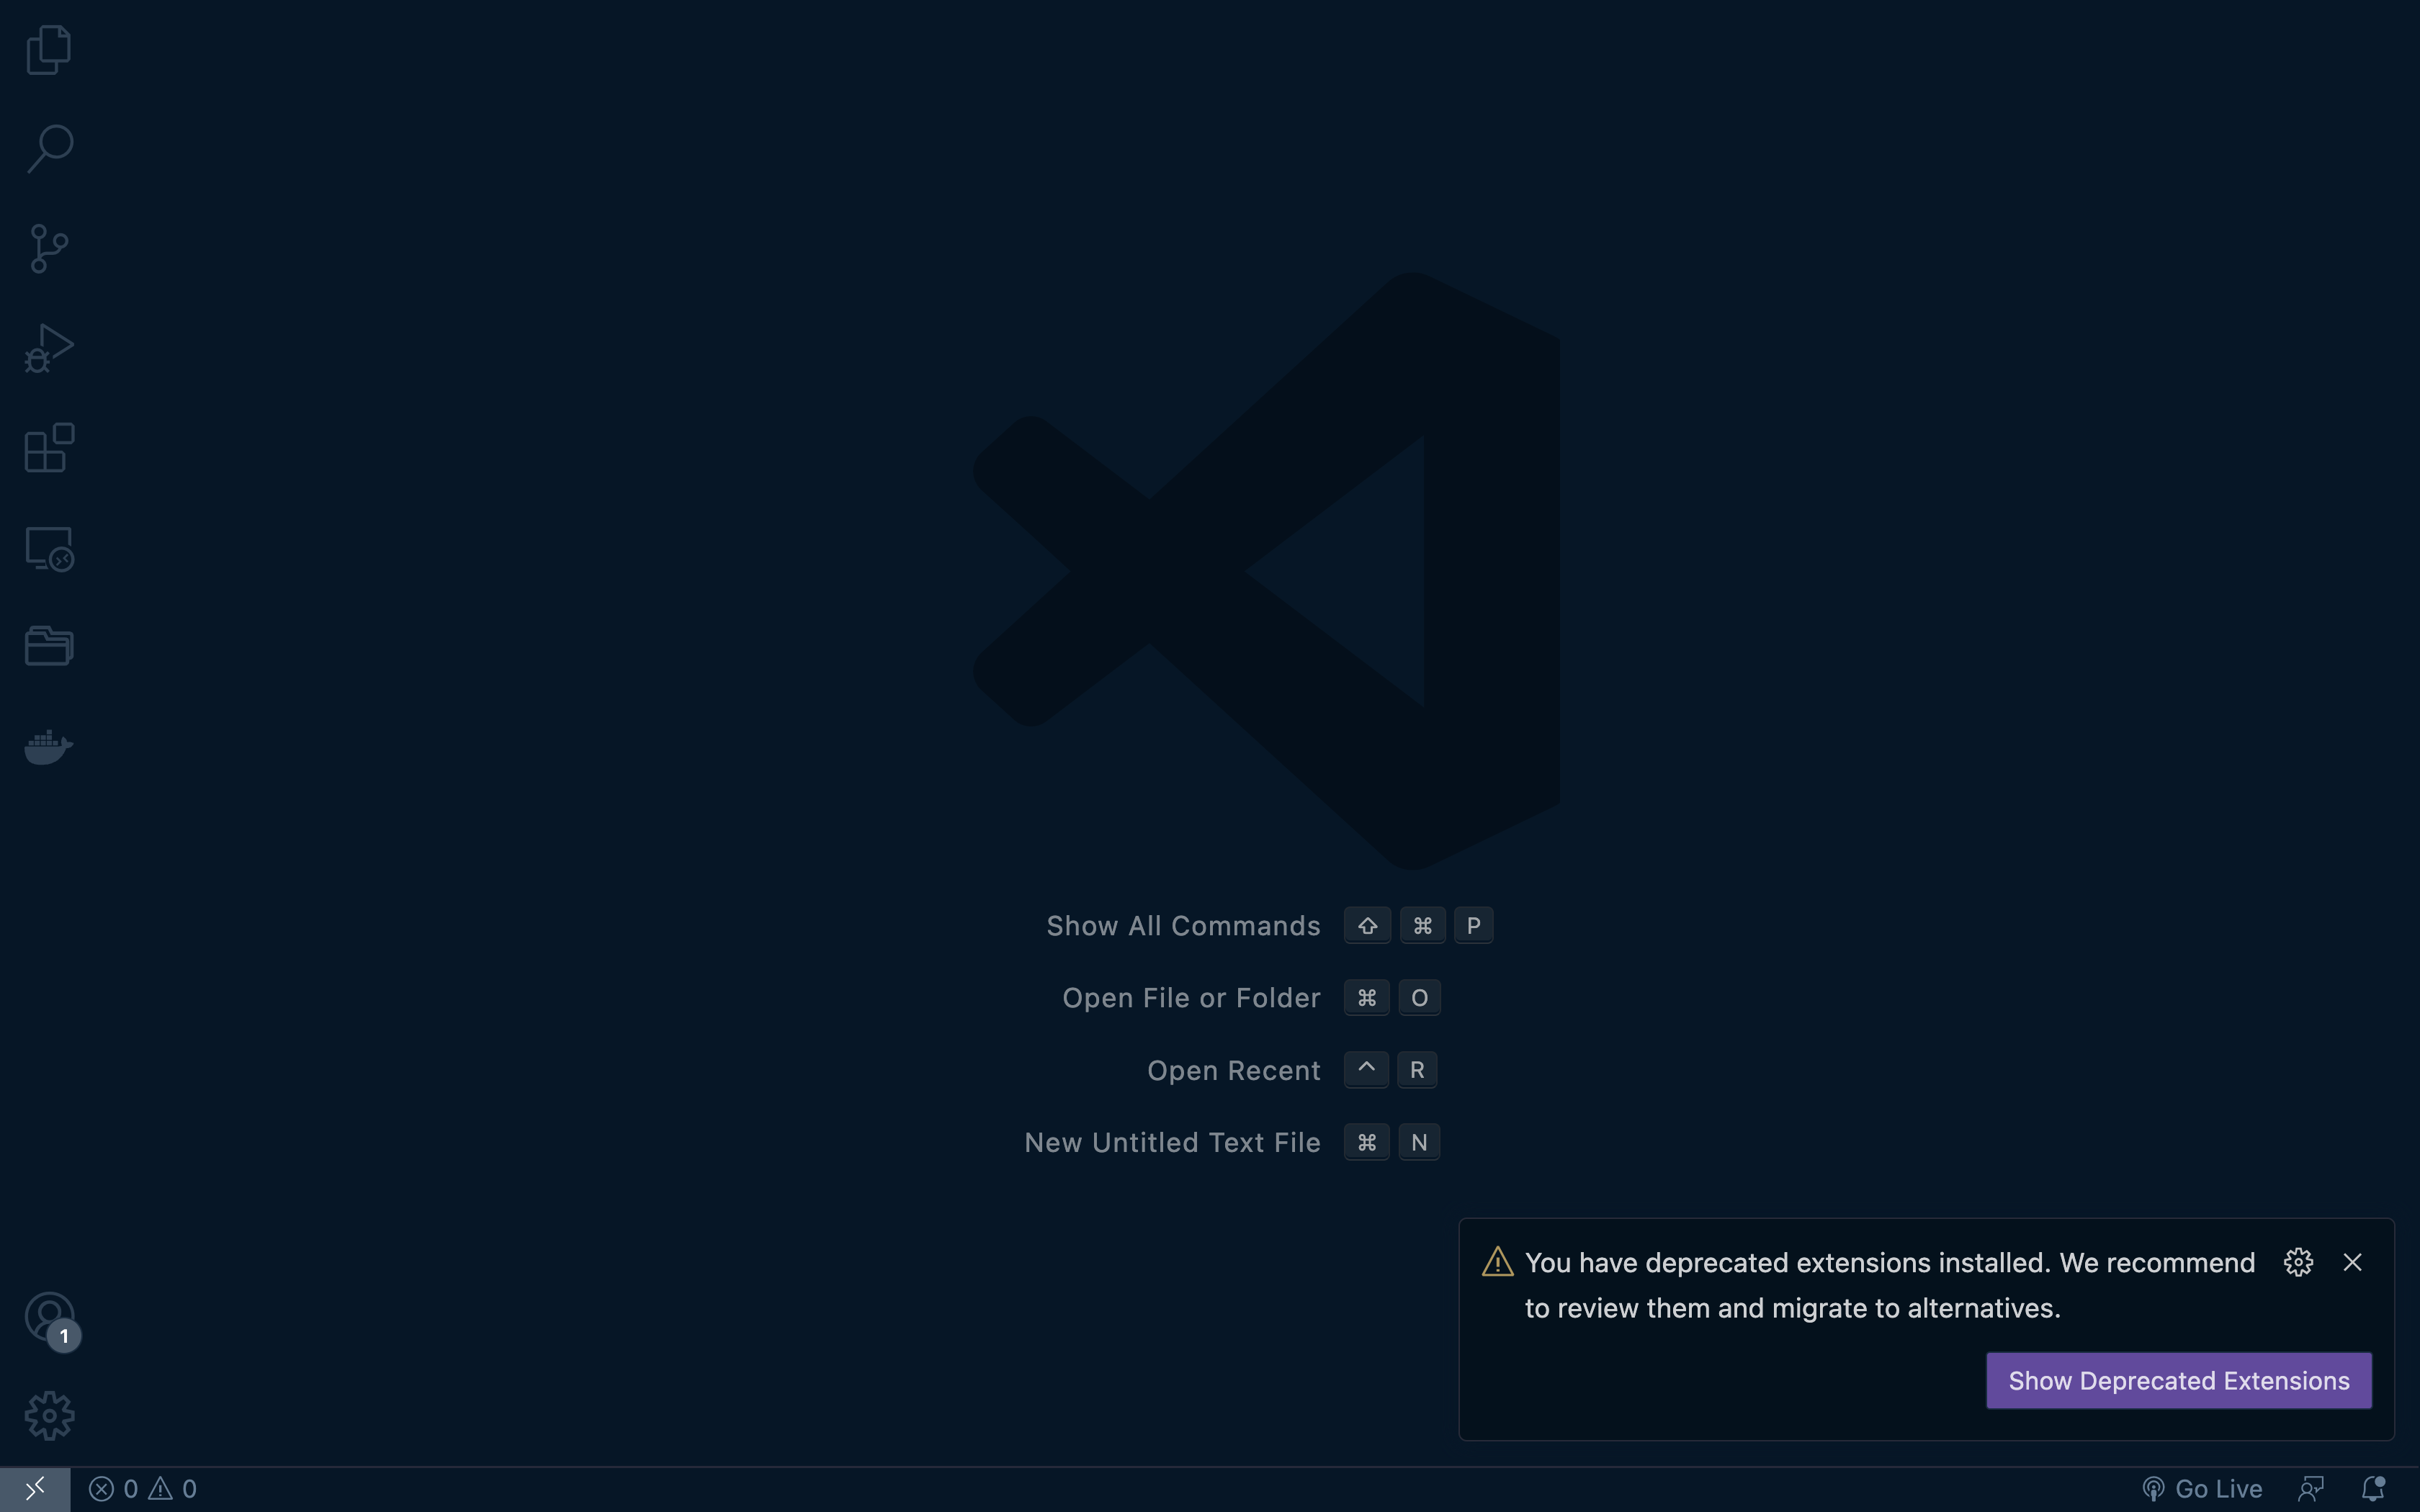Open Run and Debug view

pos(49,348)
